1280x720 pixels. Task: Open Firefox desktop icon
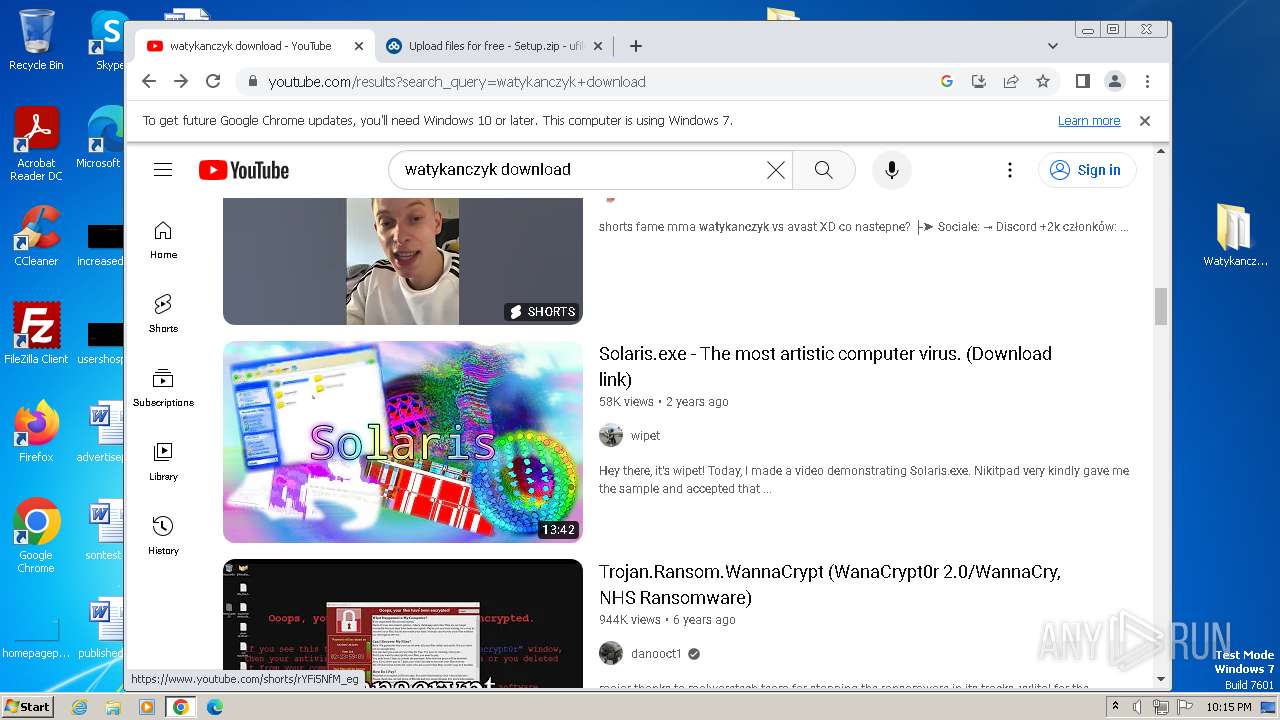pos(36,432)
